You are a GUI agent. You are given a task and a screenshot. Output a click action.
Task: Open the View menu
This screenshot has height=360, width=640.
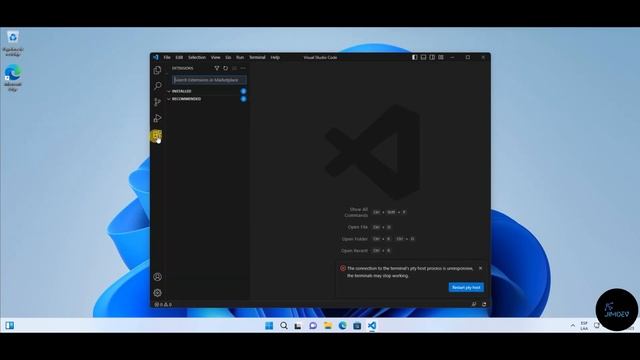(x=216, y=58)
